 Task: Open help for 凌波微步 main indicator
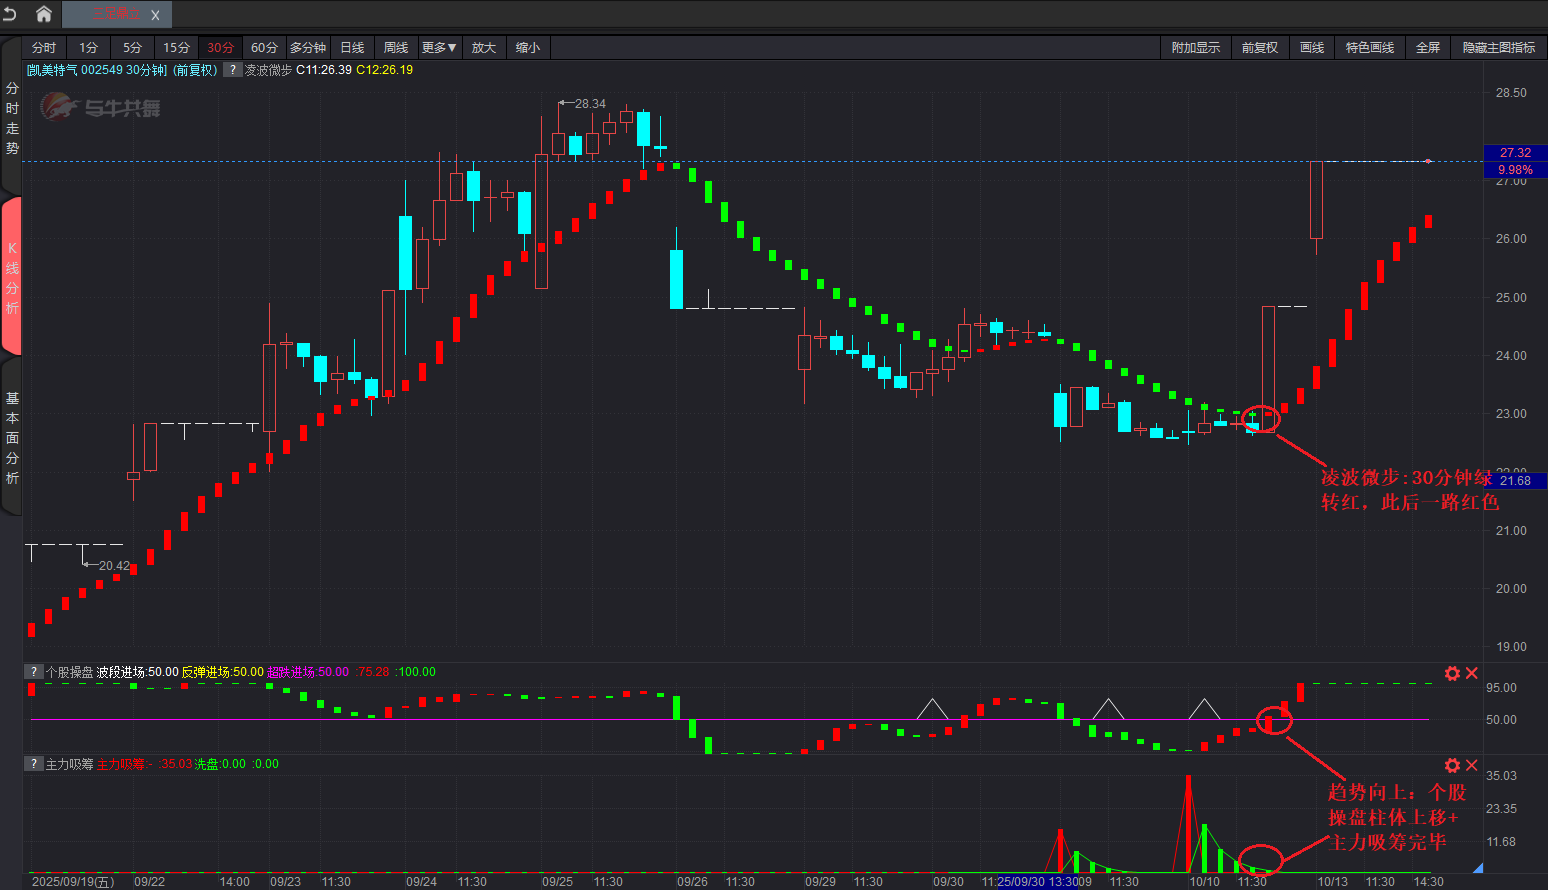(232, 70)
